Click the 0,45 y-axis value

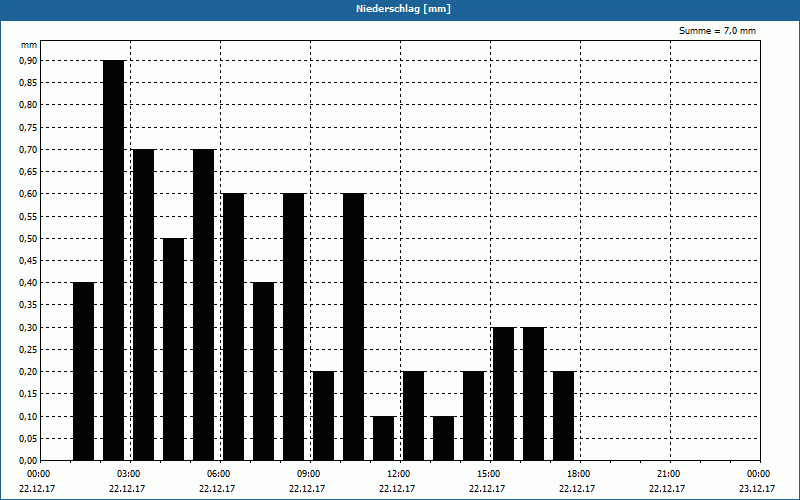[28, 261]
